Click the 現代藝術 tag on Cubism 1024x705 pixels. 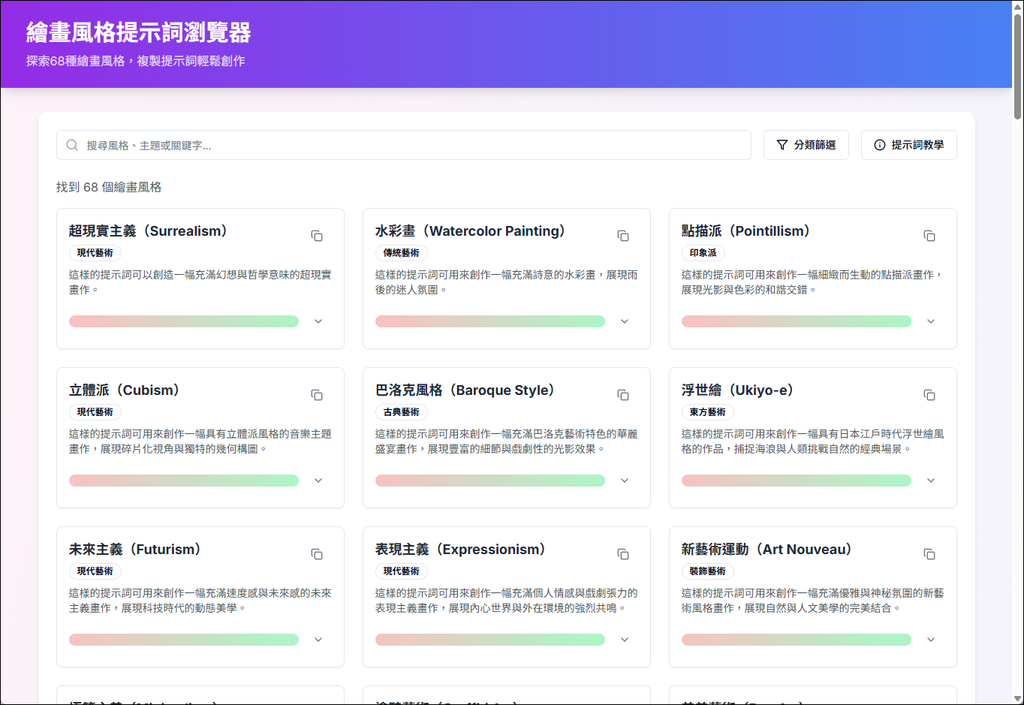(x=95, y=412)
